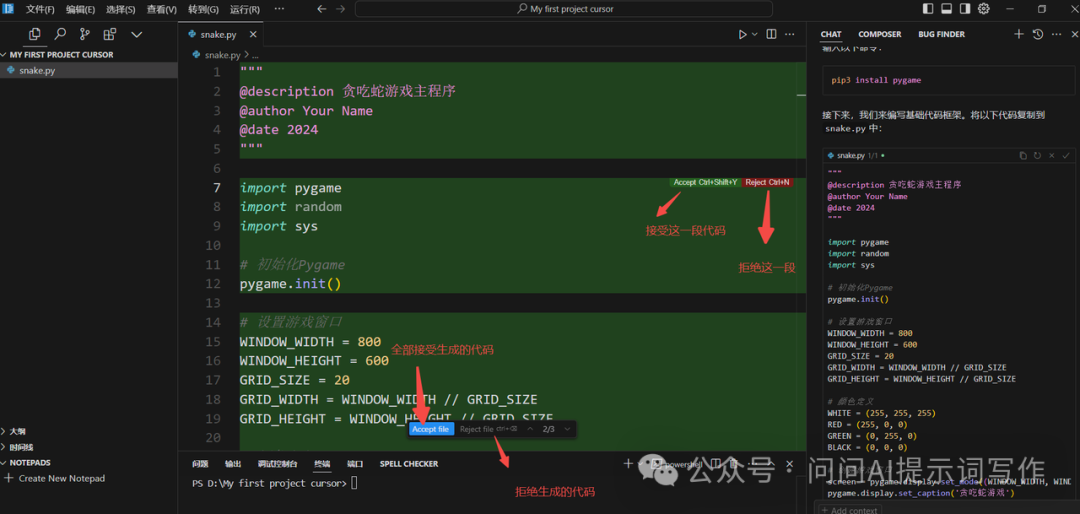The image size is (1080, 514).
Task: Click the Reject file button
Action: tap(488, 429)
